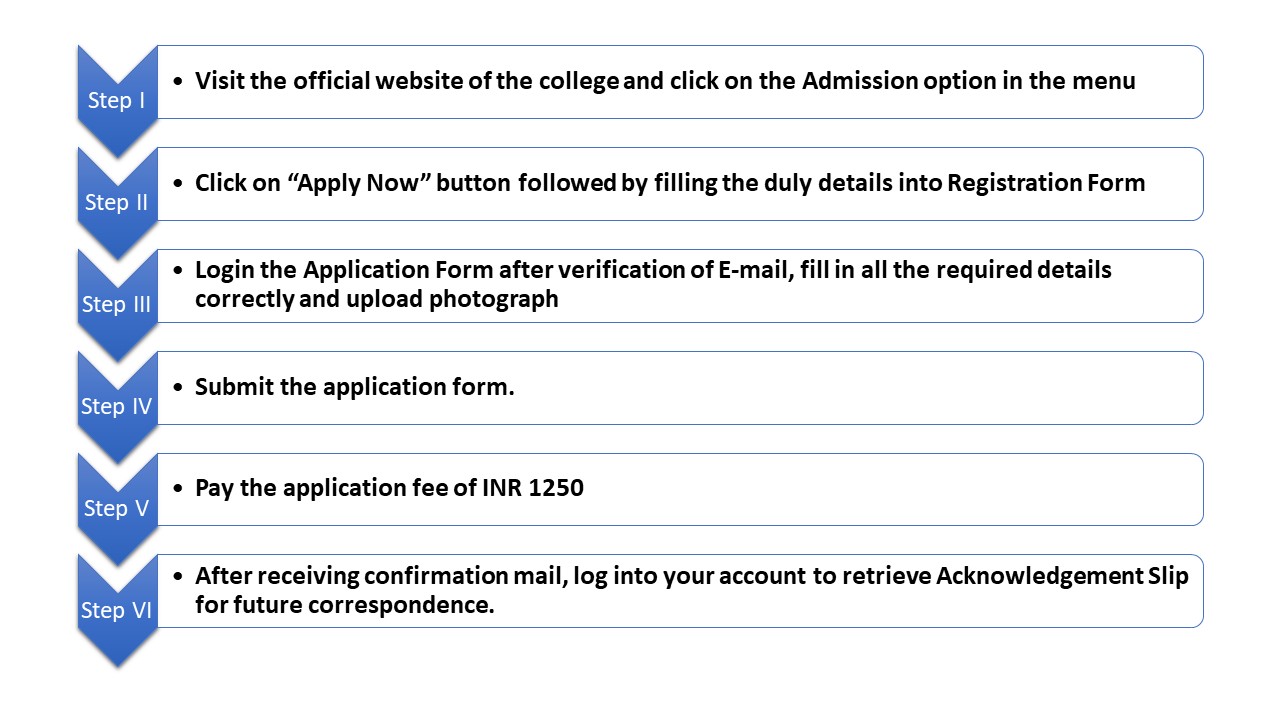The width and height of the screenshot is (1280, 720).
Task: Select the "Submit the application form." text
Action: (x=355, y=387)
